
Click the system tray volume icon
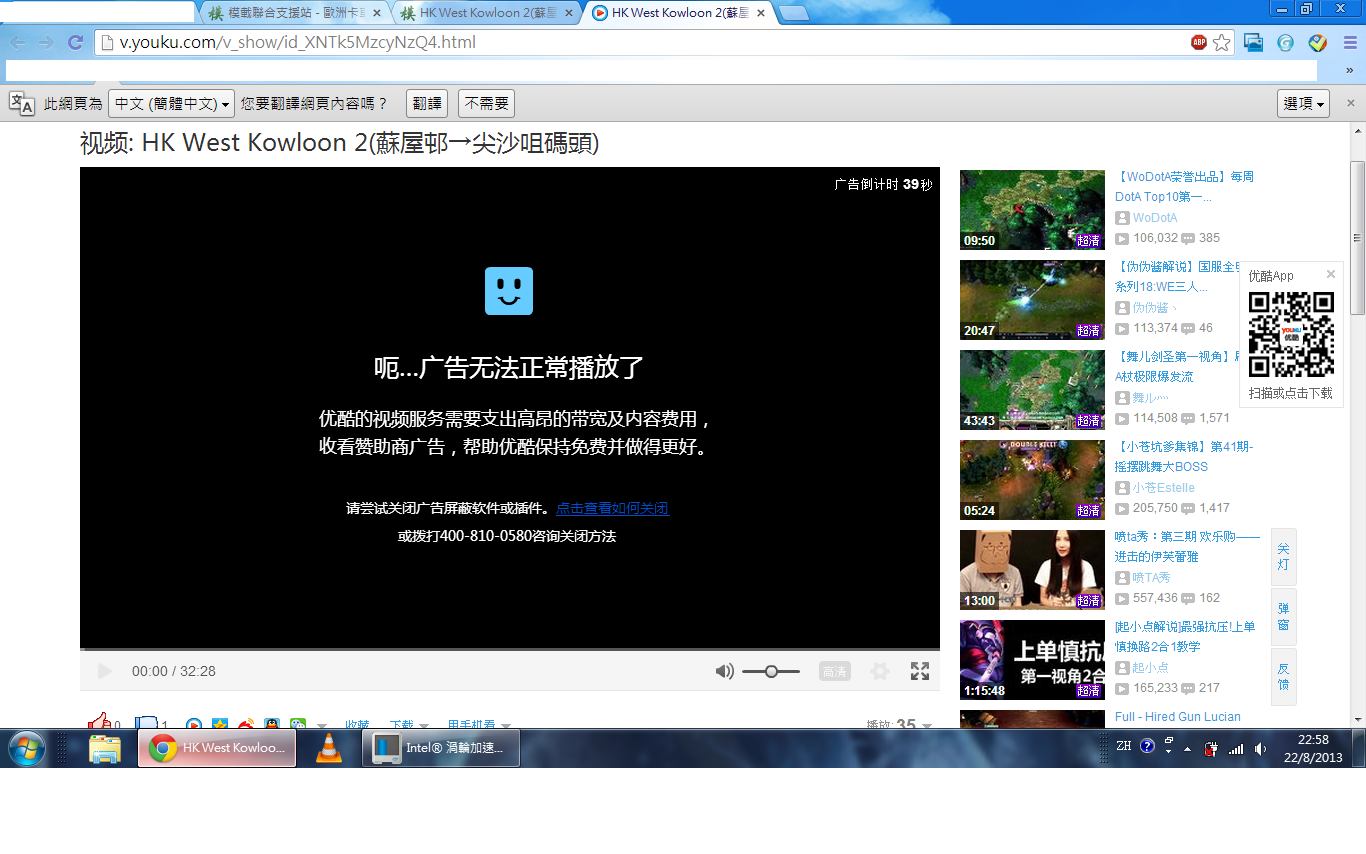tap(1259, 748)
